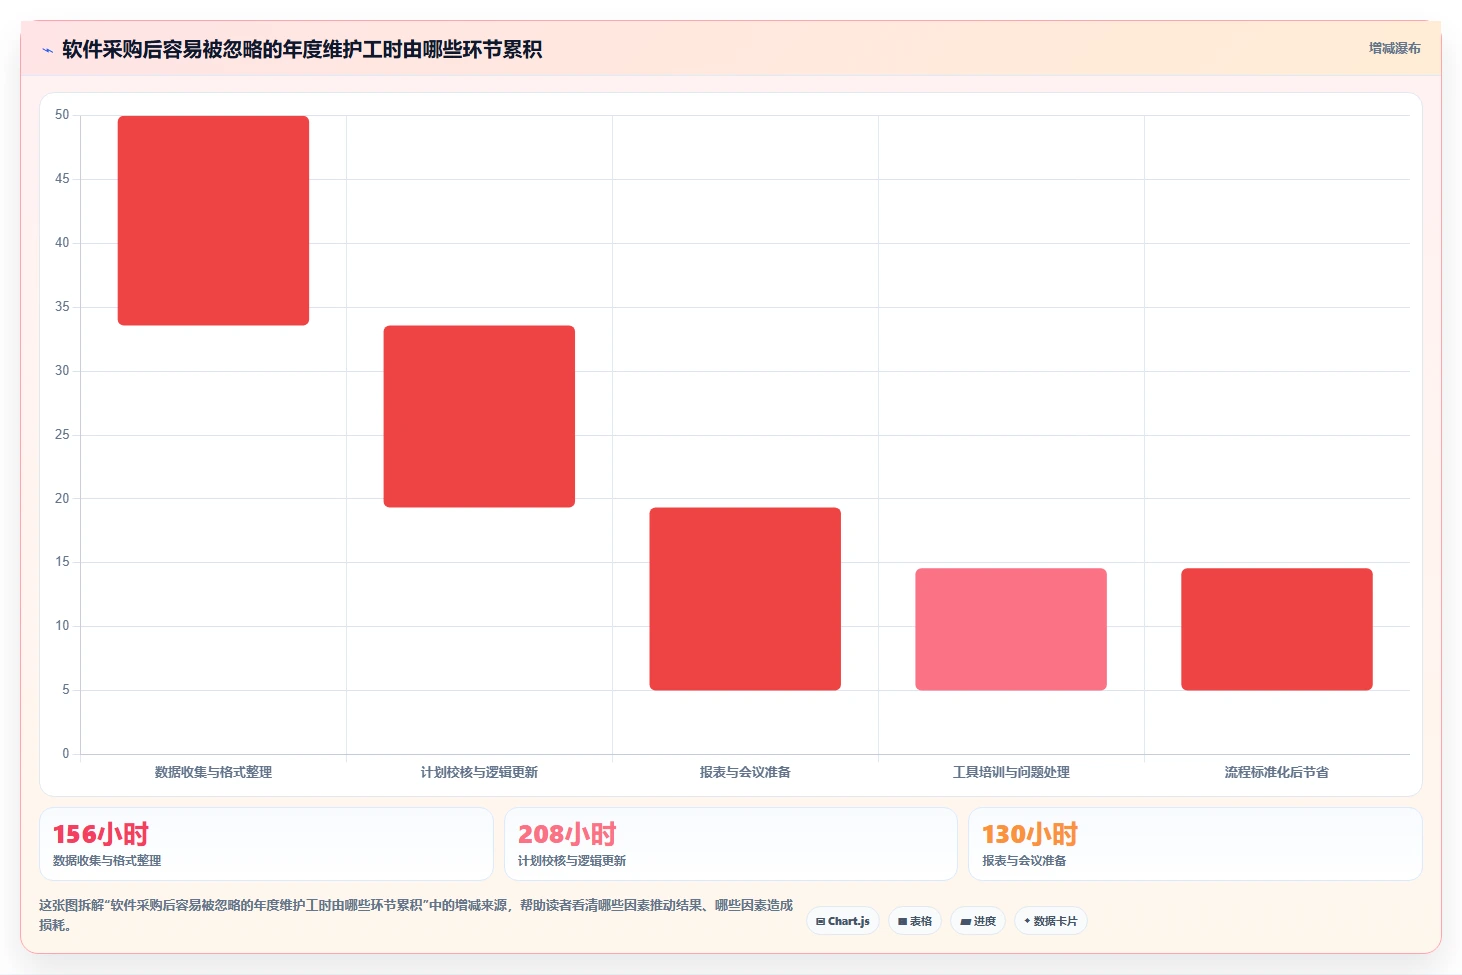
Task: Open the 208小时 data card
Action: 731,844
